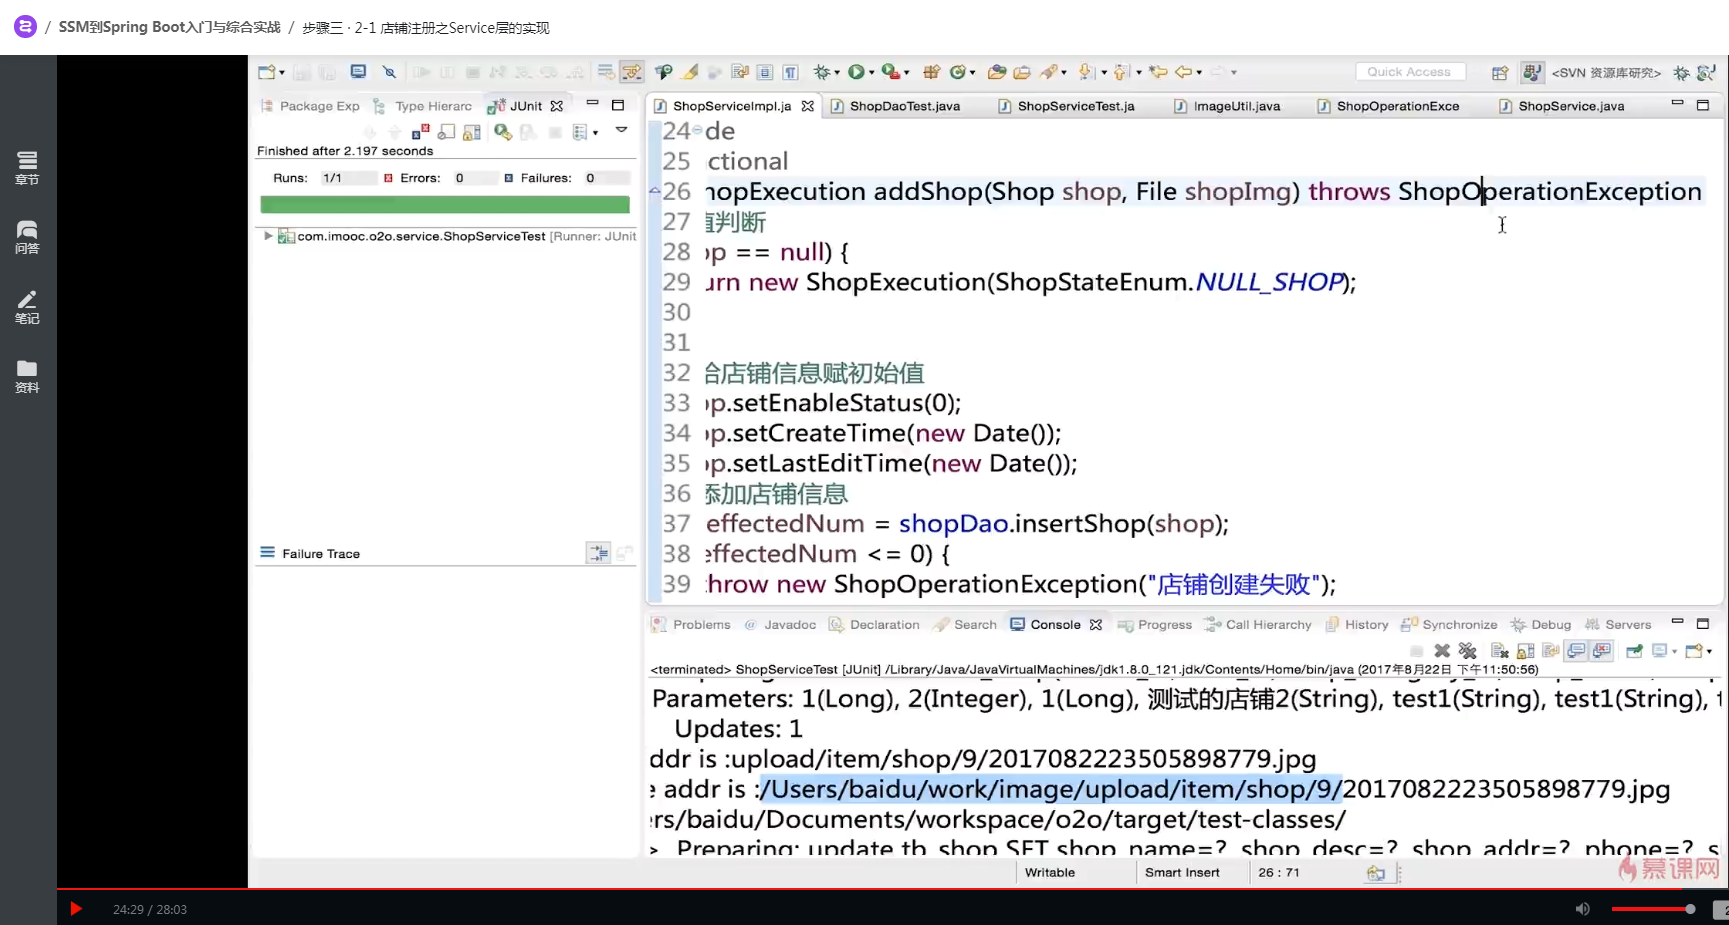
Task: Click SSM到Spring Boot course breadcrumb link
Action: click(x=169, y=27)
